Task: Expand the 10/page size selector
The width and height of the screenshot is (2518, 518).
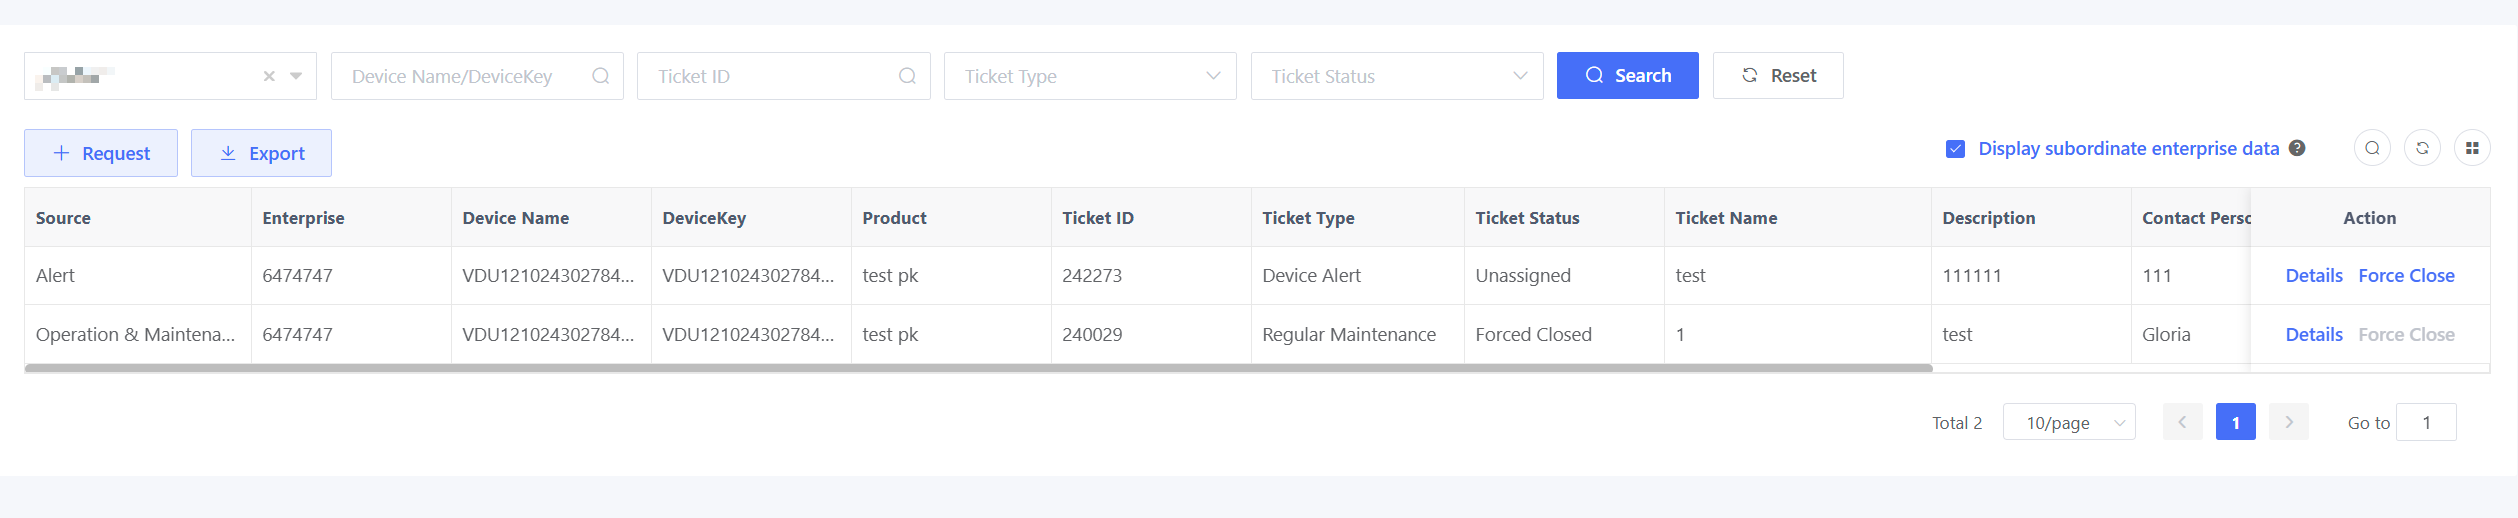Action: [2068, 422]
